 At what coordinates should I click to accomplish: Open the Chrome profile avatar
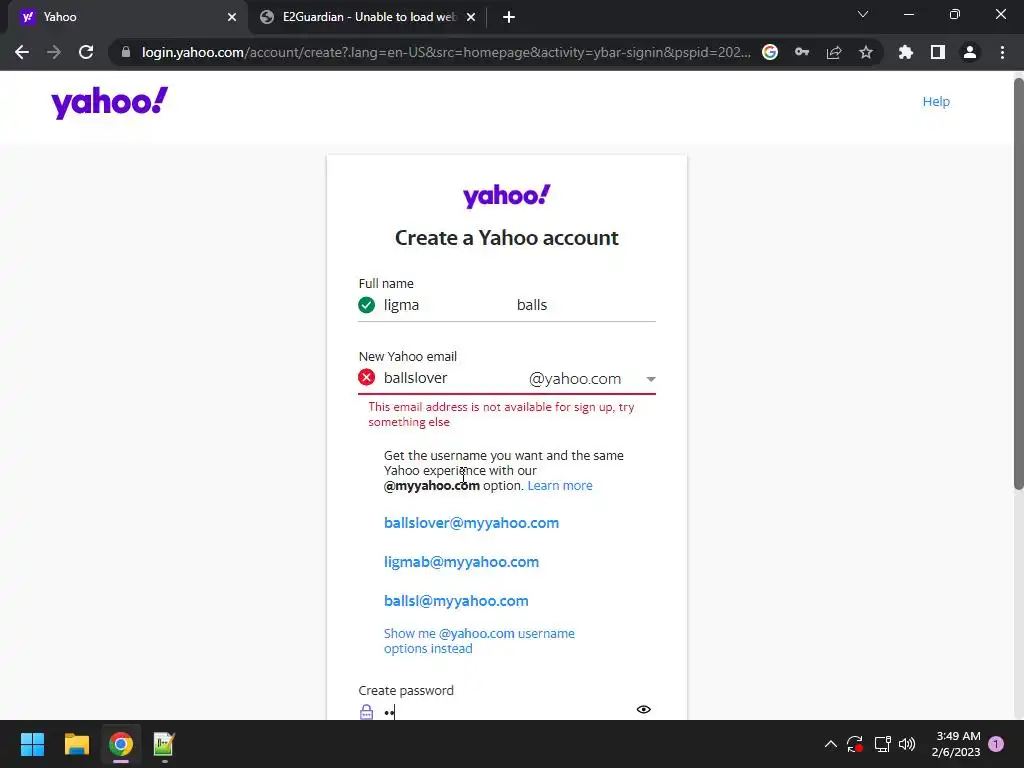coord(970,52)
